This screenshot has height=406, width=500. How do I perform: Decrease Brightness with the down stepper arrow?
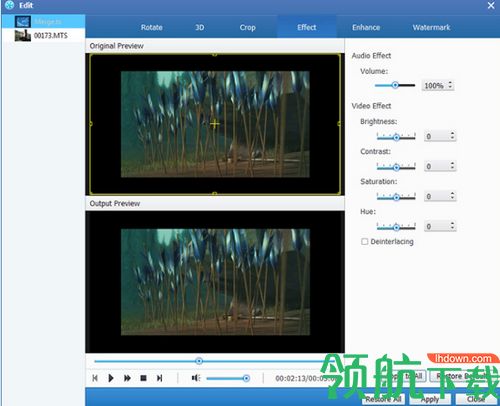click(x=452, y=138)
